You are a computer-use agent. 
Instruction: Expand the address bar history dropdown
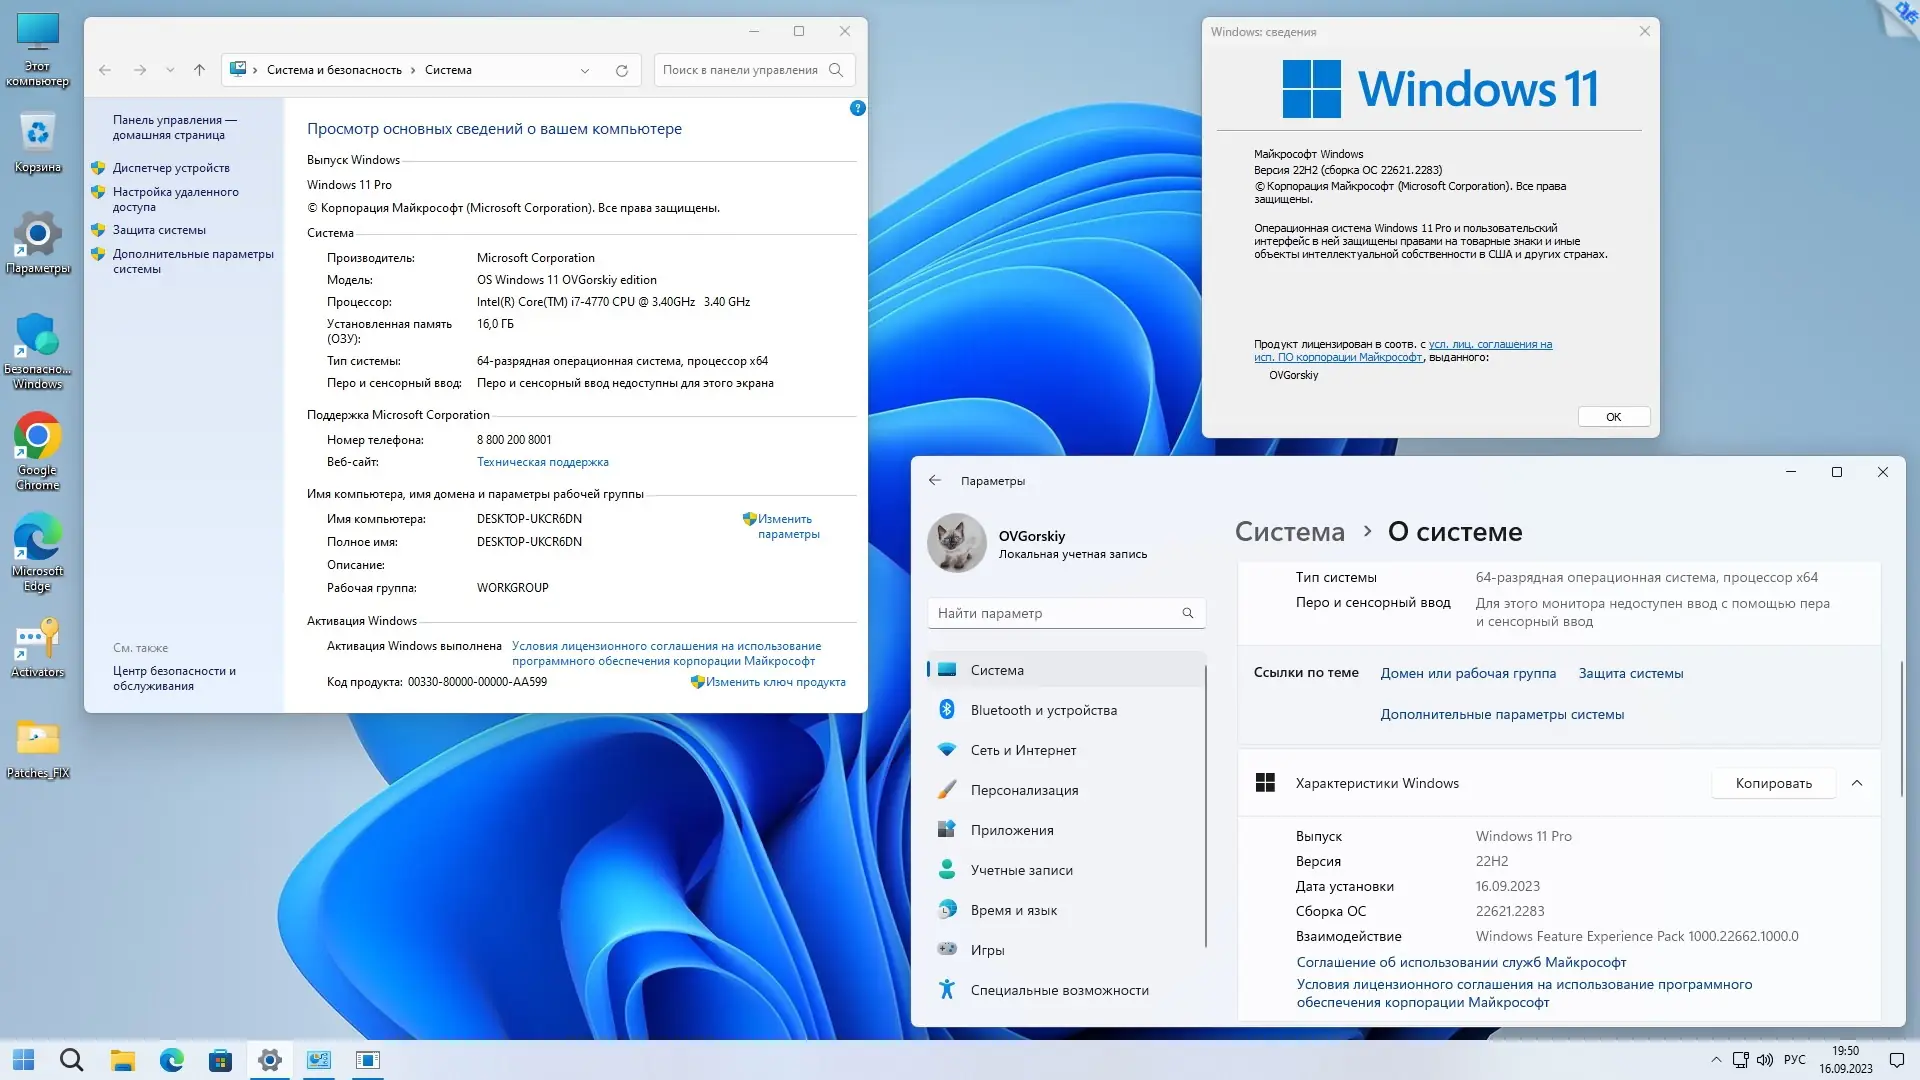click(584, 70)
